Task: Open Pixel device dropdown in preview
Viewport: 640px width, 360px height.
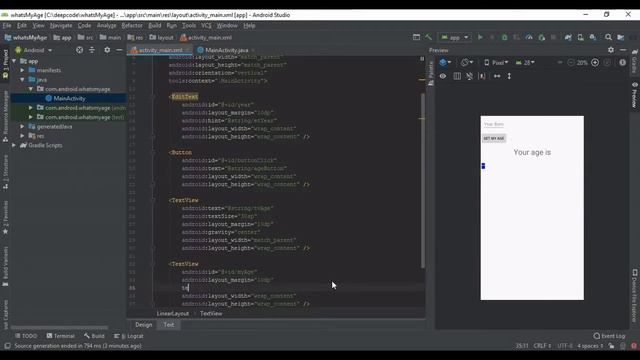Action: (x=496, y=62)
